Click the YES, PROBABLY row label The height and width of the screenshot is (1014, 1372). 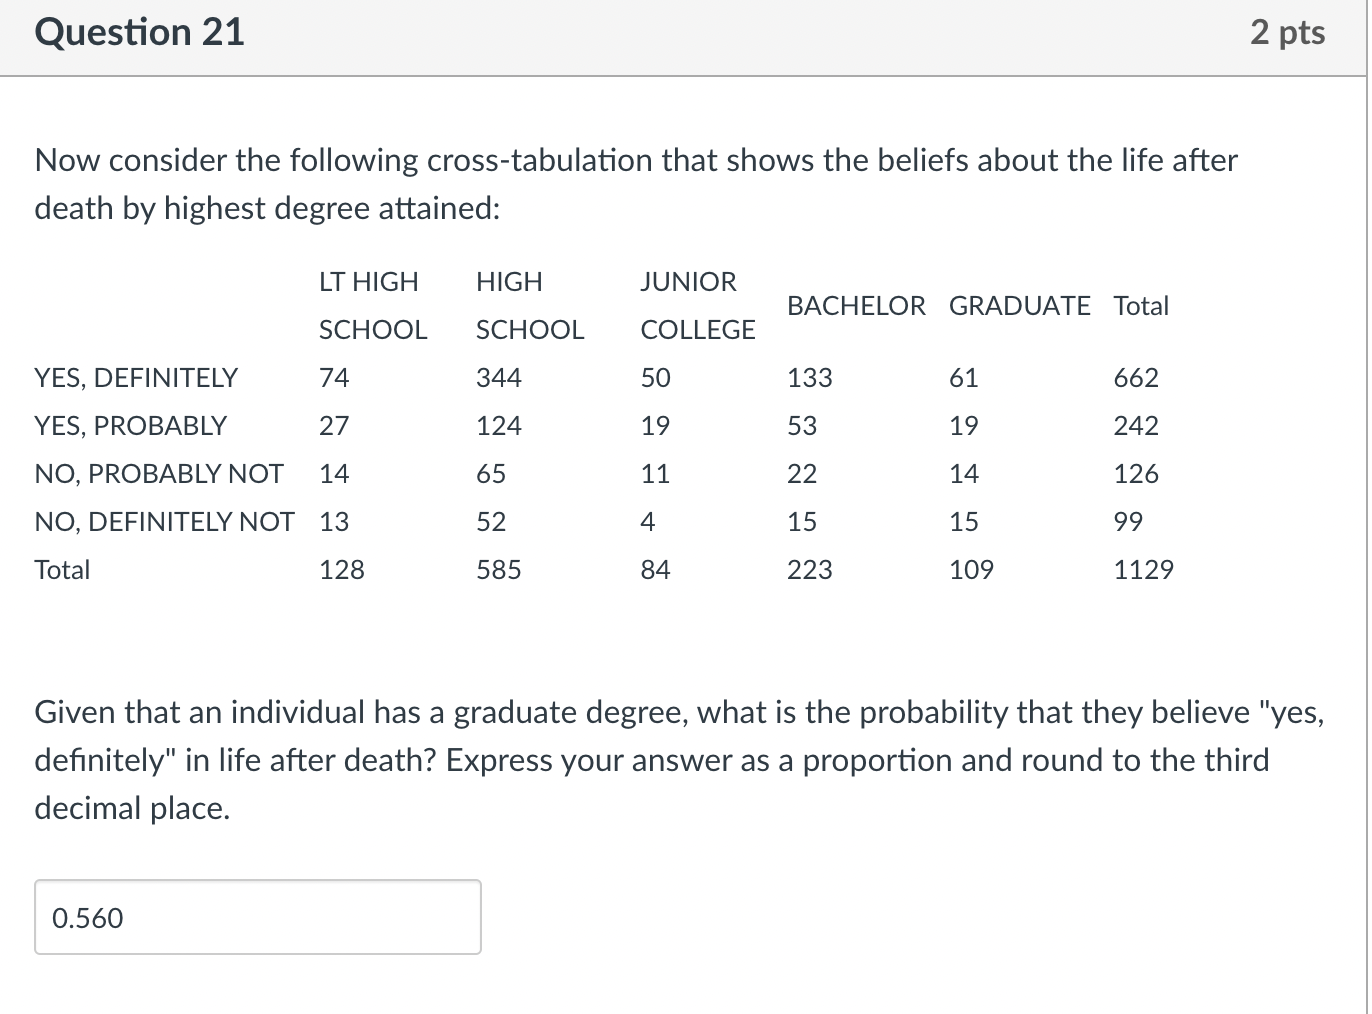pos(131,426)
